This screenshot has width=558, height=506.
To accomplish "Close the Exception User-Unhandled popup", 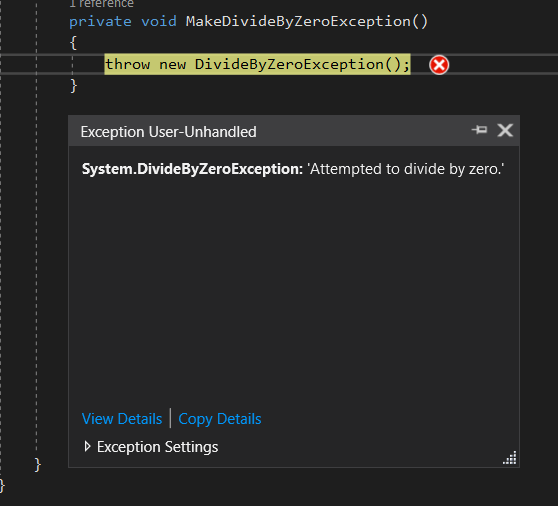I will click(x=505, y=130).
